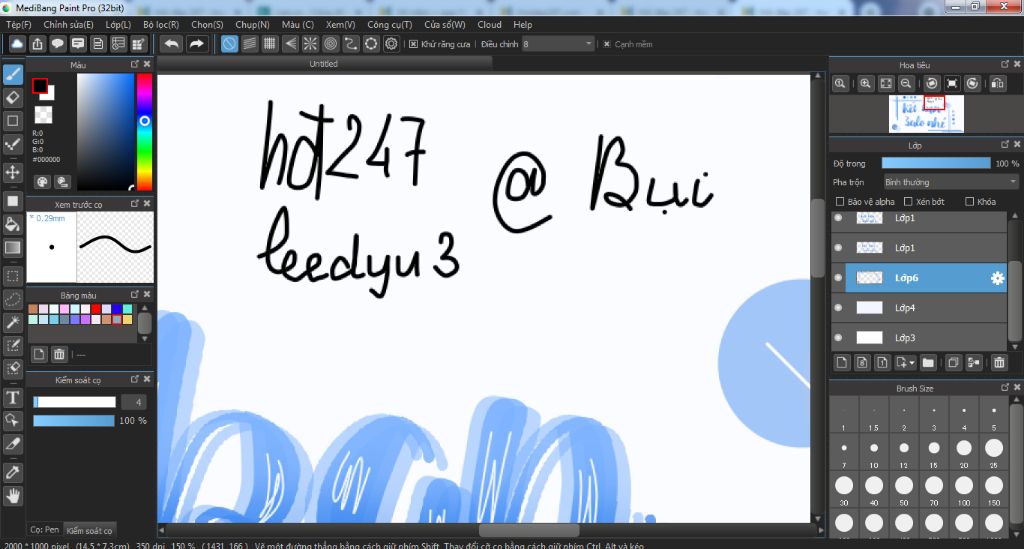This screenshot has width=1024, height=549.
Task: Hide the Lớp6 layer
Action: click(839, 277)
